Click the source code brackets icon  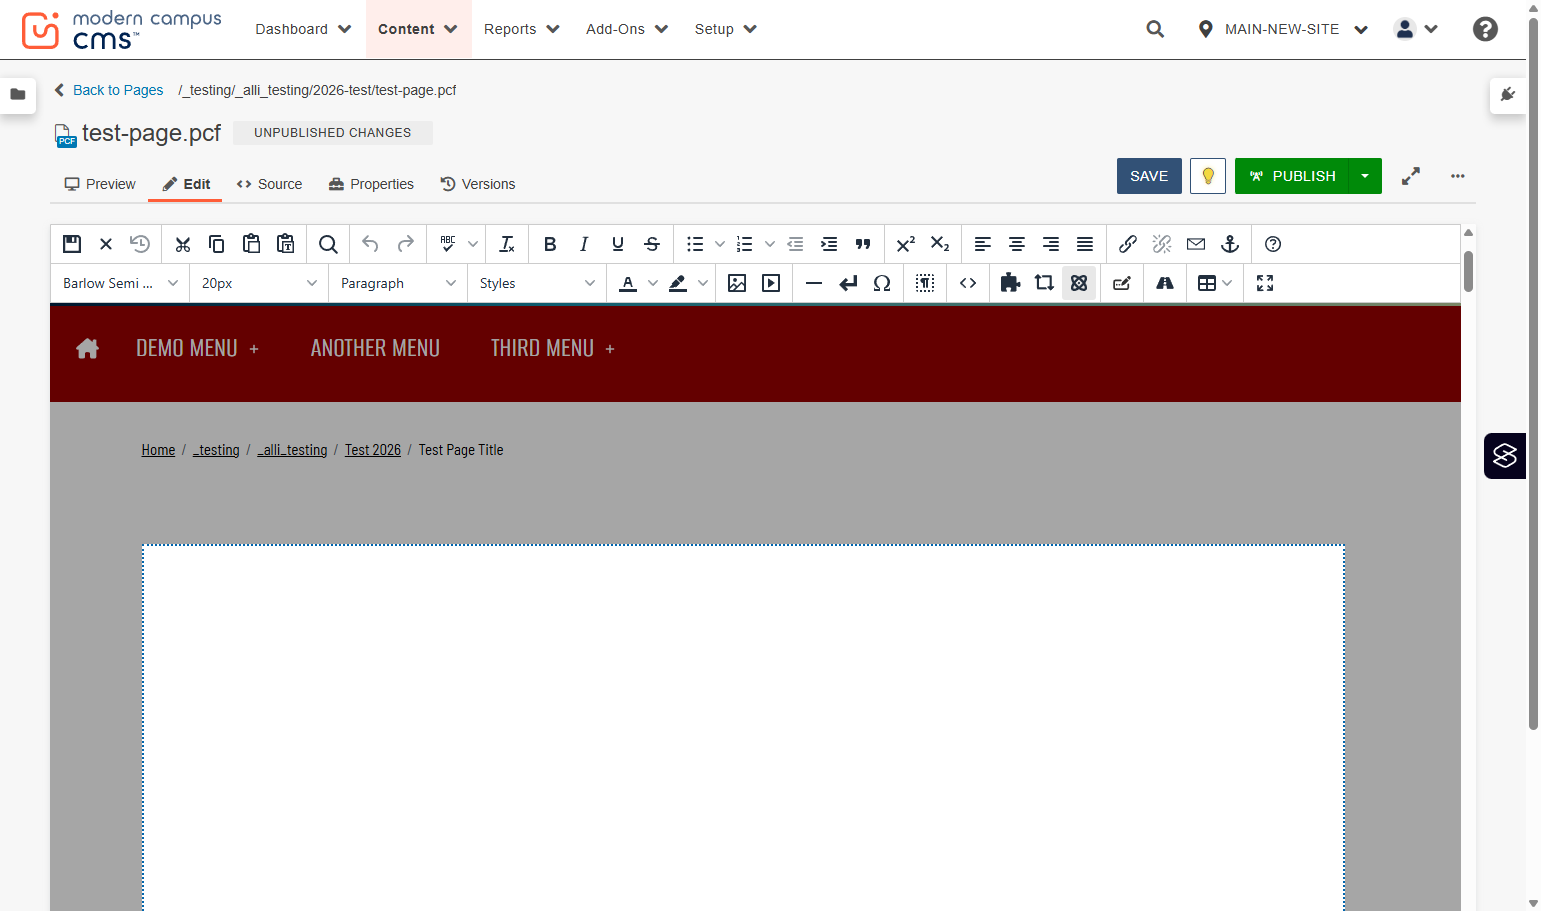tap(968, 283)
